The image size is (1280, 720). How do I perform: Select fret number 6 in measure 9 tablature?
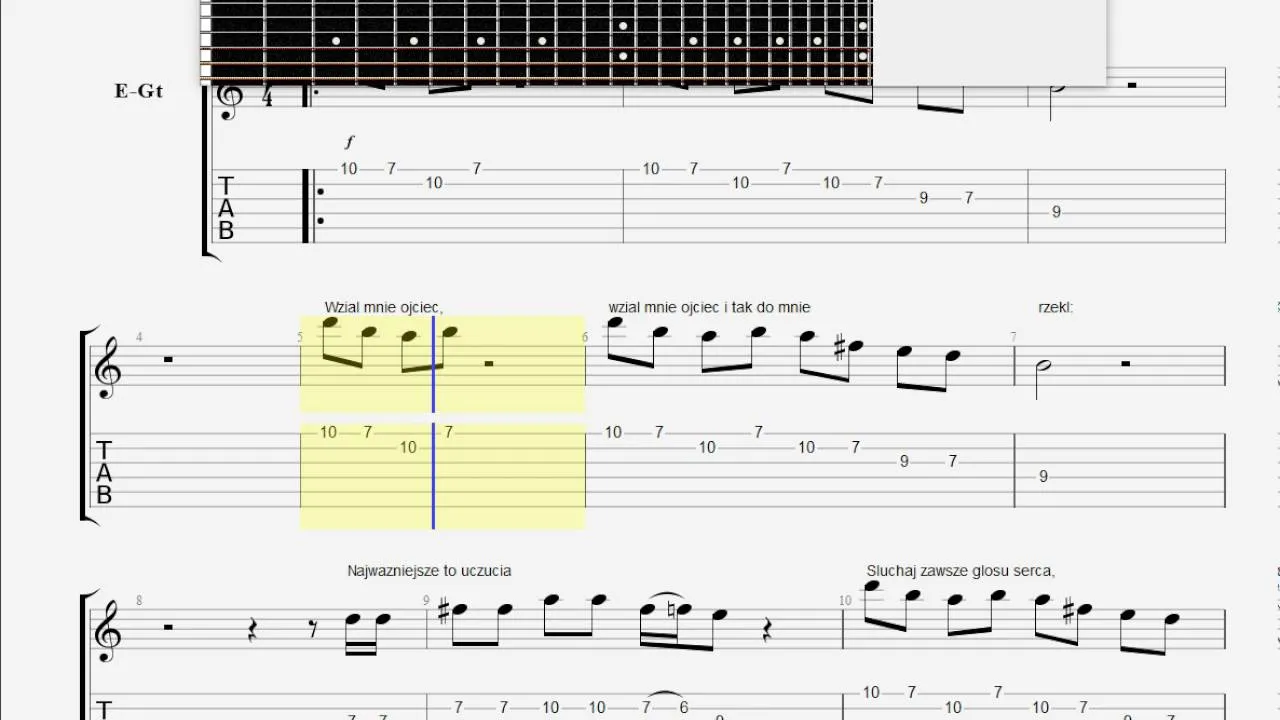[684, 707]
